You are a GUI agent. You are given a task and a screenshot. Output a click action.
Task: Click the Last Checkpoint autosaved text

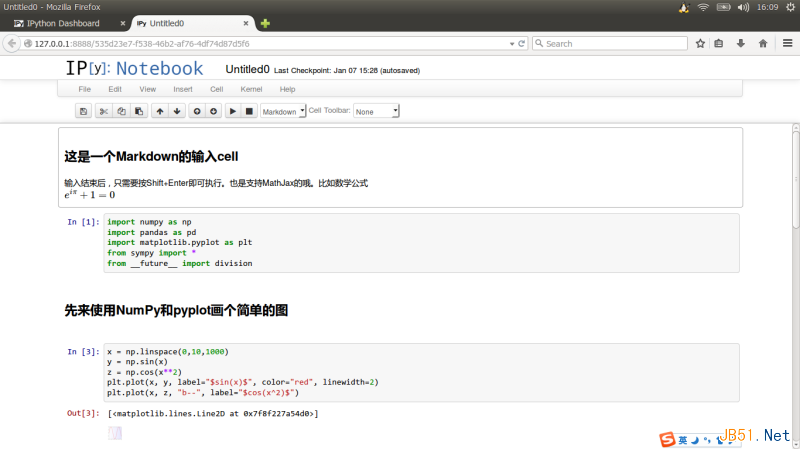[347, 70]
